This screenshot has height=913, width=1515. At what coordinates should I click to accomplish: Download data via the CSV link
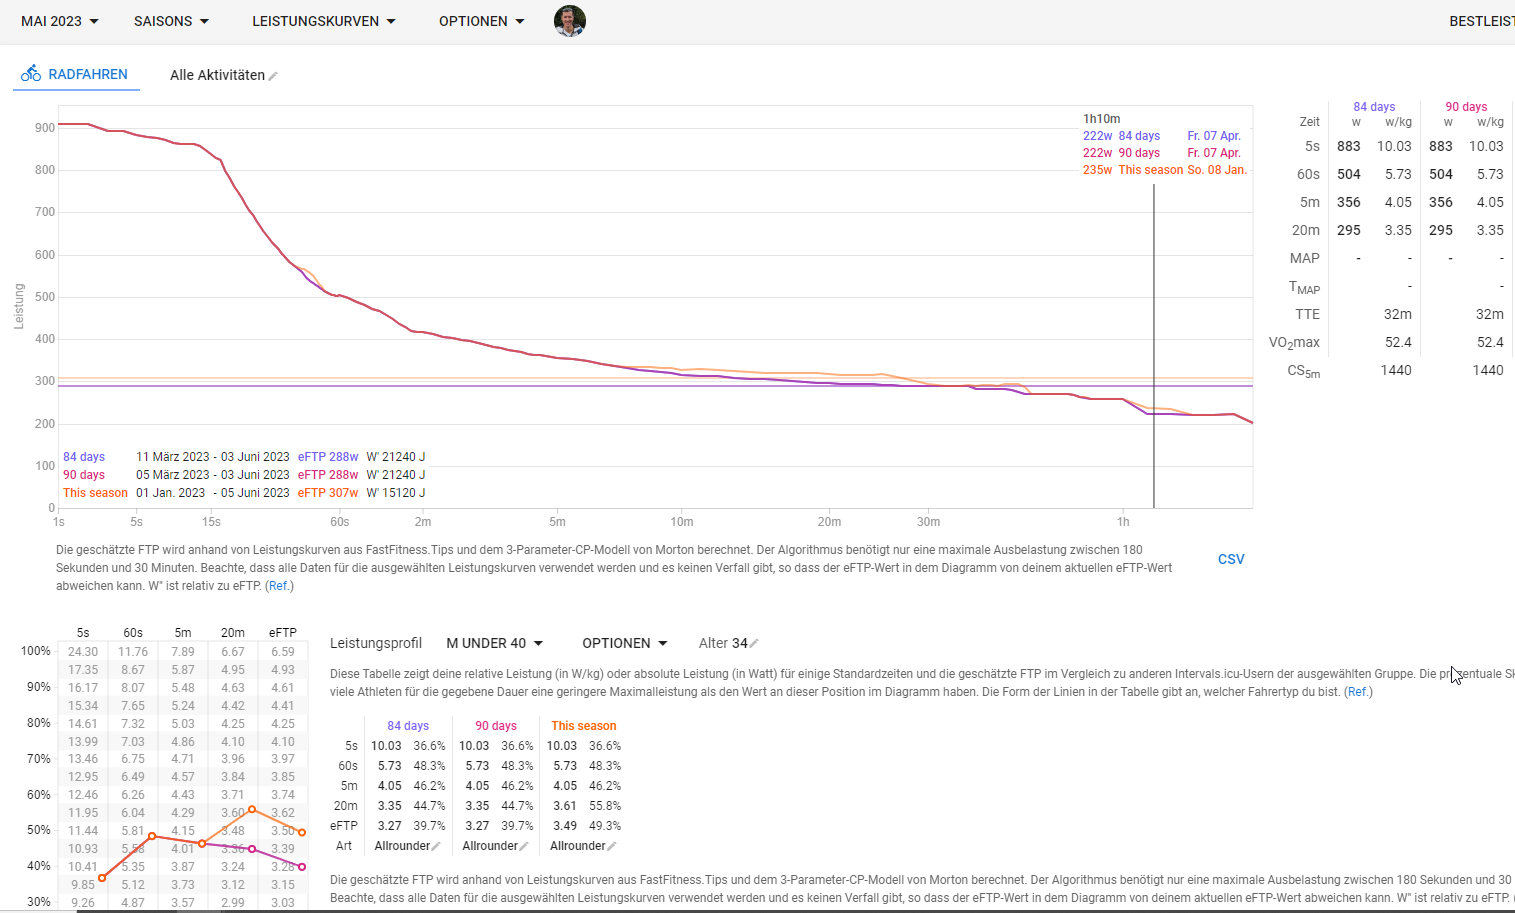coord(1231,559)
